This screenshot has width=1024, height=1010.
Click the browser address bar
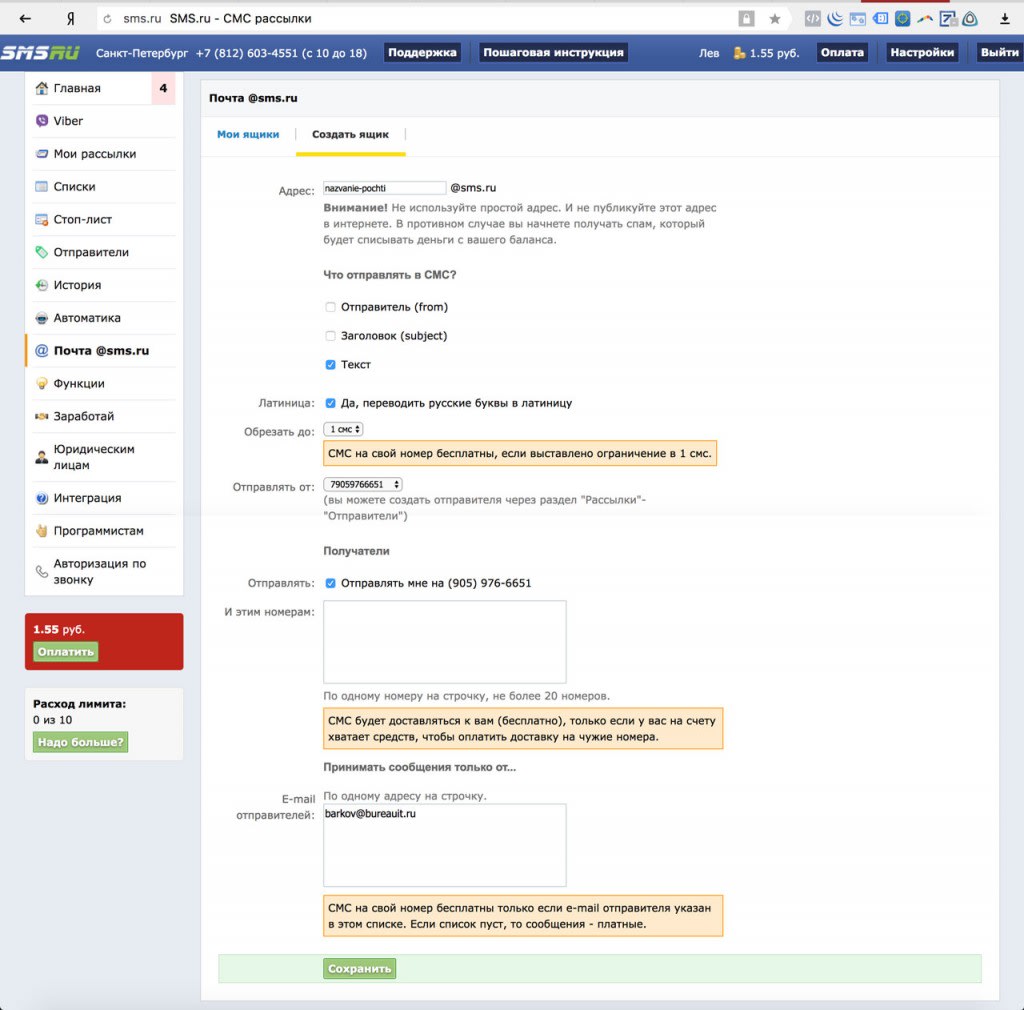pos(418,19)
